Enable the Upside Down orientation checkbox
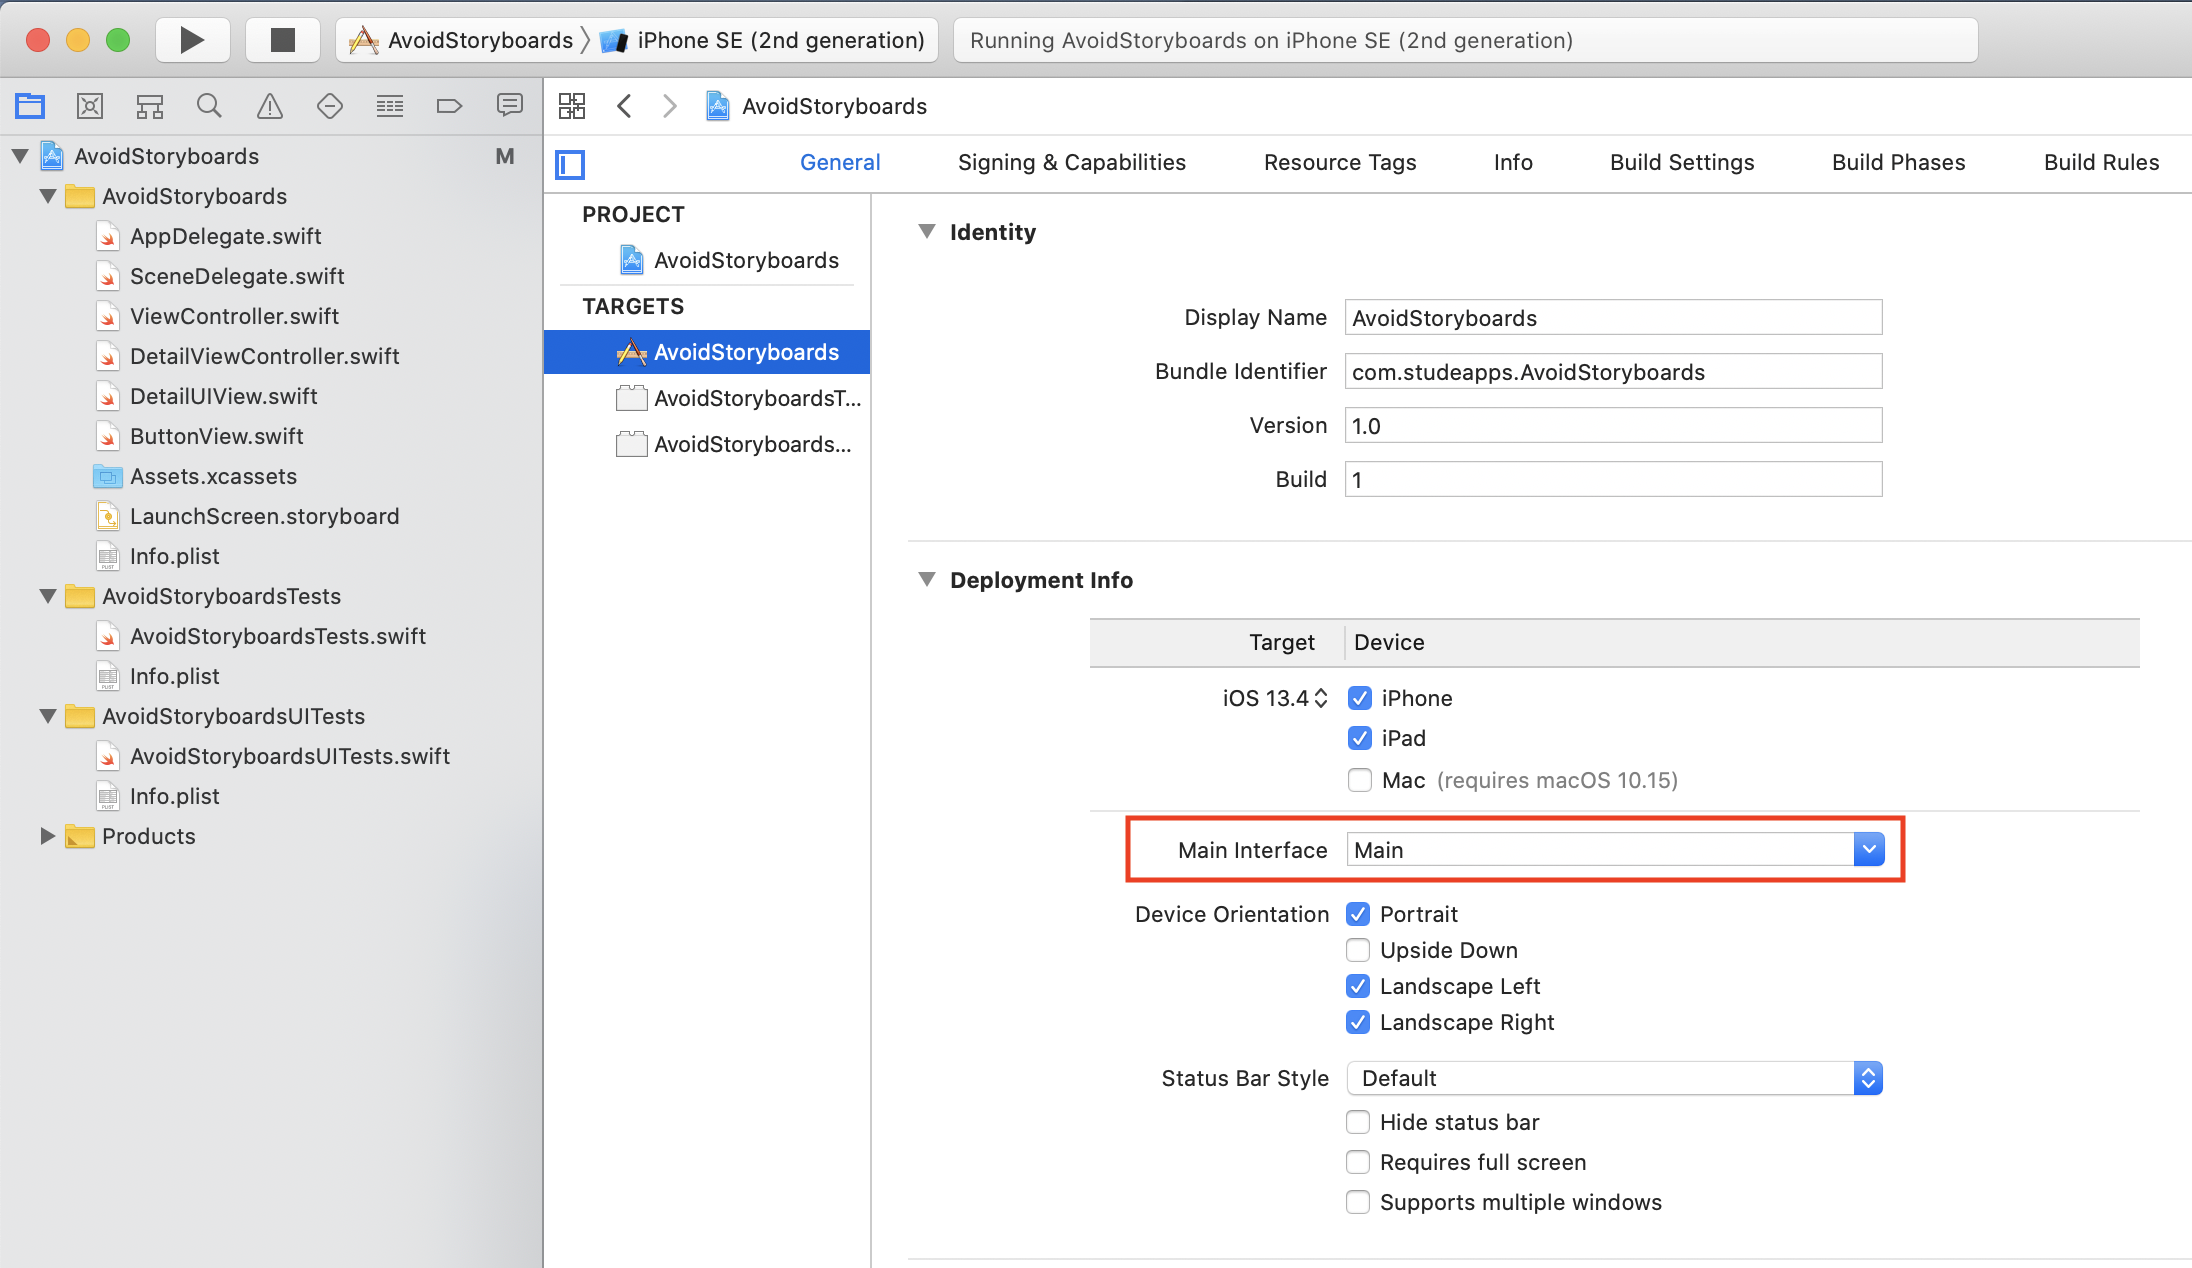The width and height of the screenshot is (2192, 1268). 1356,948
